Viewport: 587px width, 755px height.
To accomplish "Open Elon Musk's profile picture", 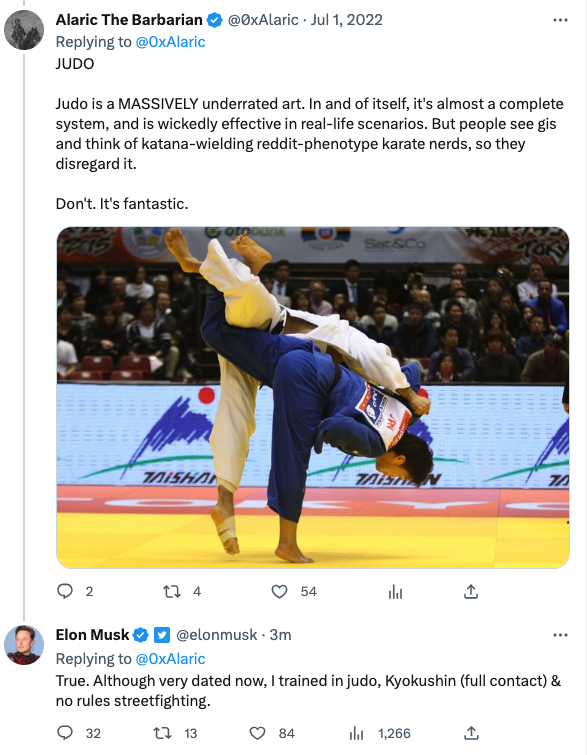I will click(x=24, y=645).
